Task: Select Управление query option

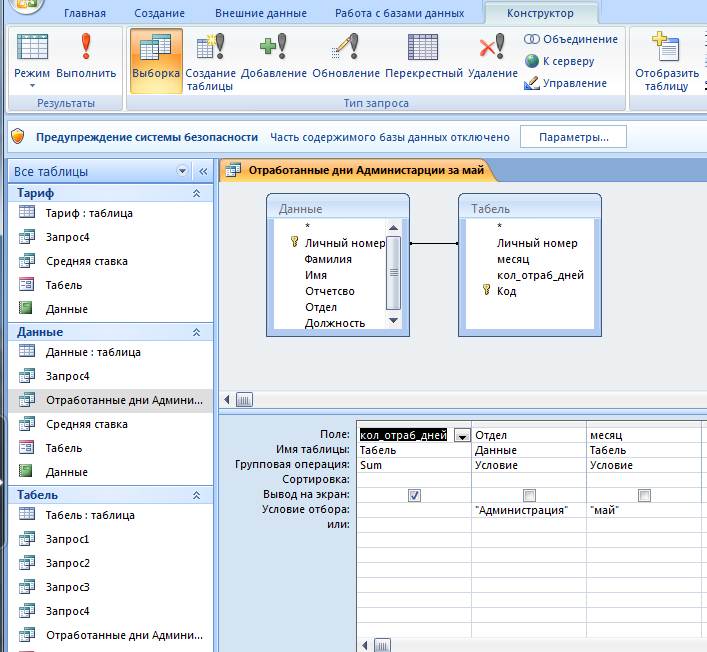Action: tap(565, 83)
